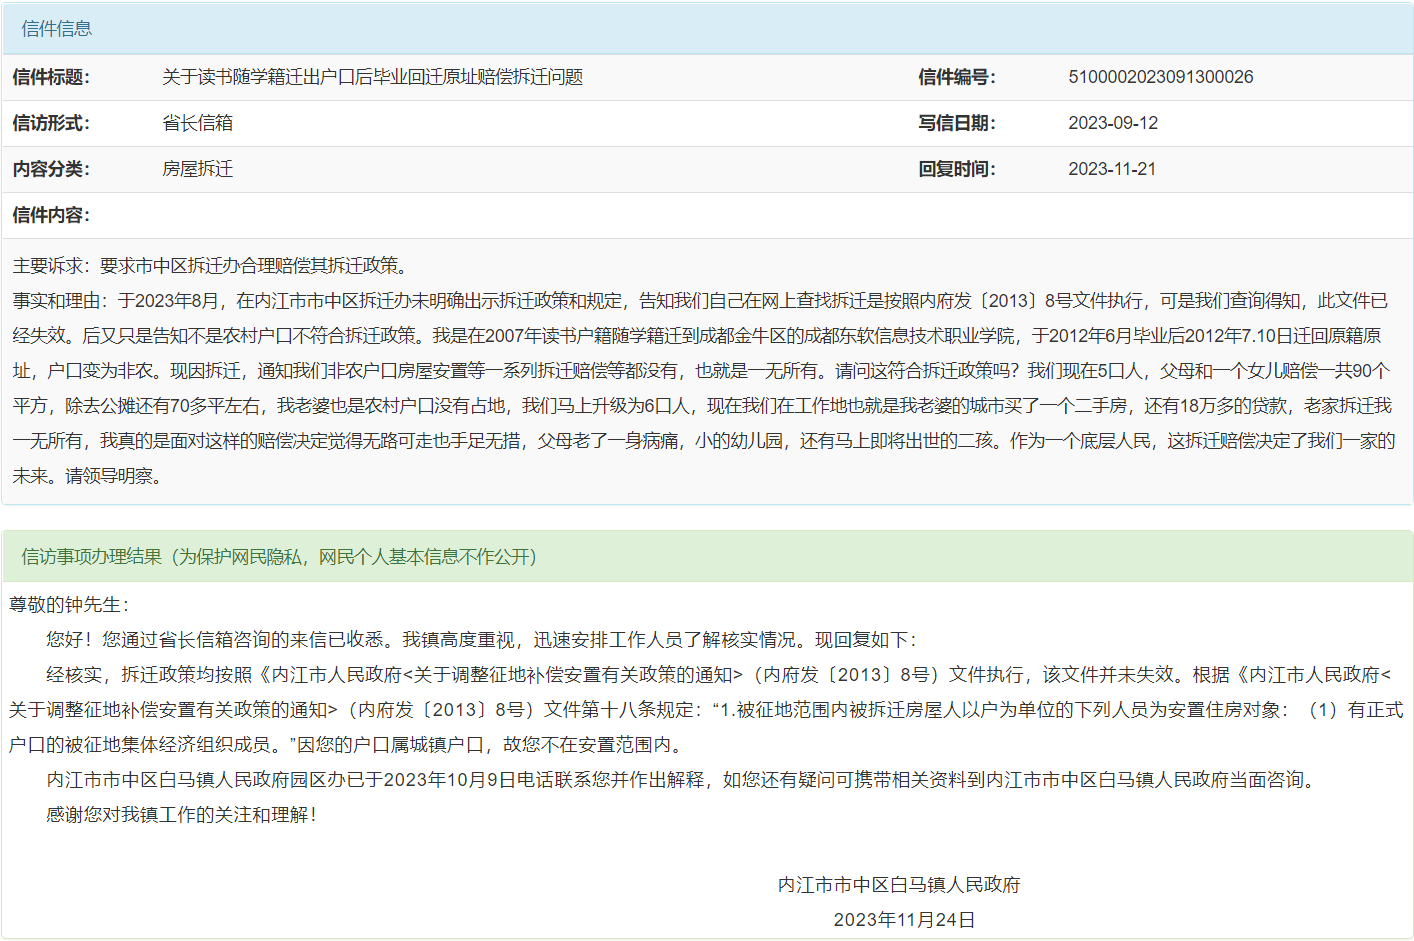Click the letter title about 户口 and 拆迁

(x=372, y=77)
